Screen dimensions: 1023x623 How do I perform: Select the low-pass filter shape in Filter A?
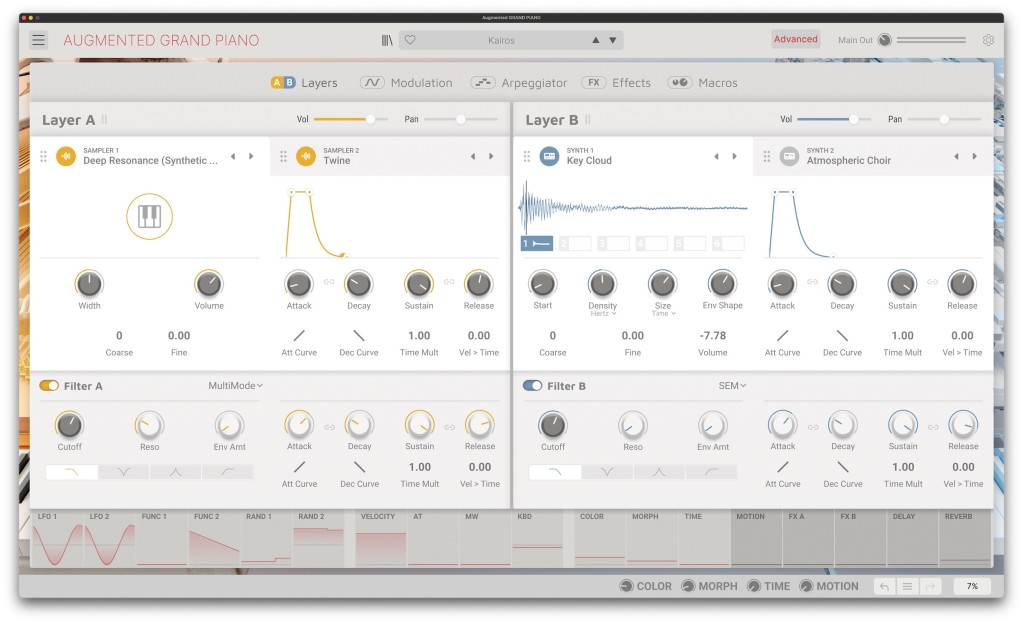tap(72, 472)
